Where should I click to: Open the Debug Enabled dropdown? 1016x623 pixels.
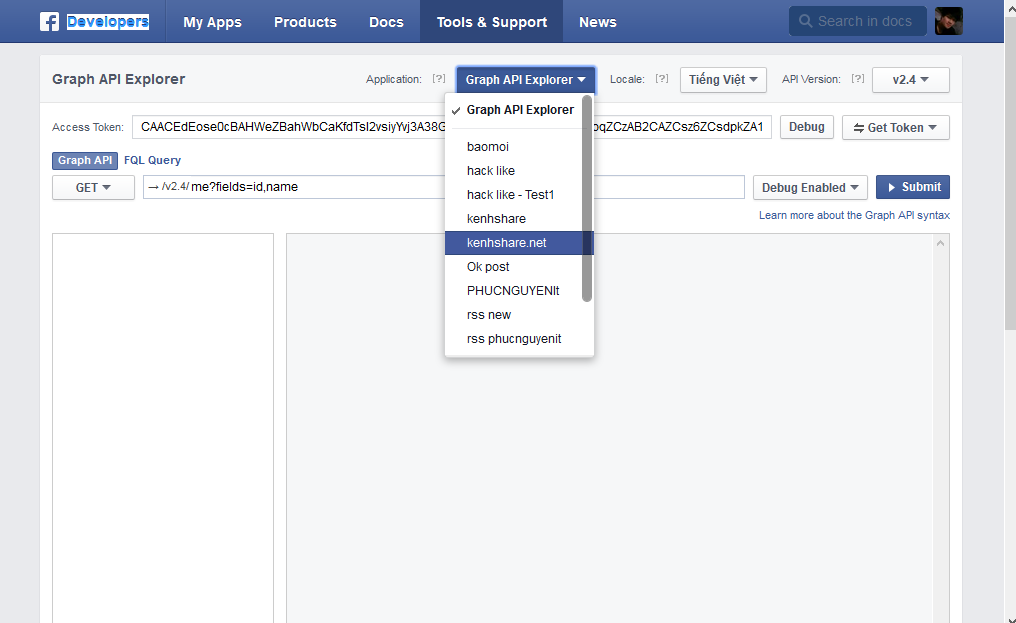[810, 187]
